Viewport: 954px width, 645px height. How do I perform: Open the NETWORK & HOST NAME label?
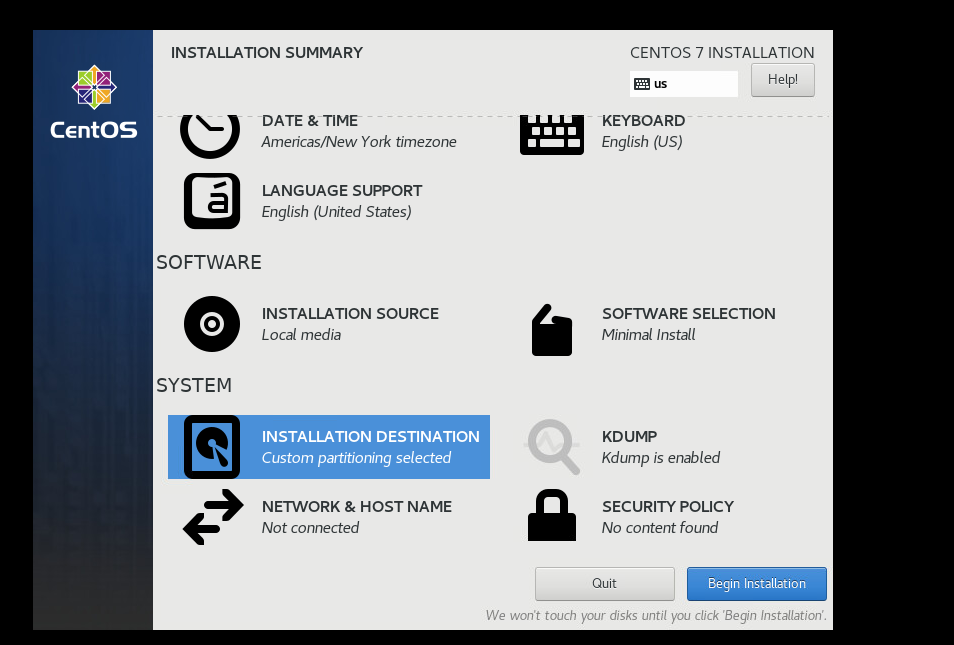pyautogui.click(x=357, y=506)
